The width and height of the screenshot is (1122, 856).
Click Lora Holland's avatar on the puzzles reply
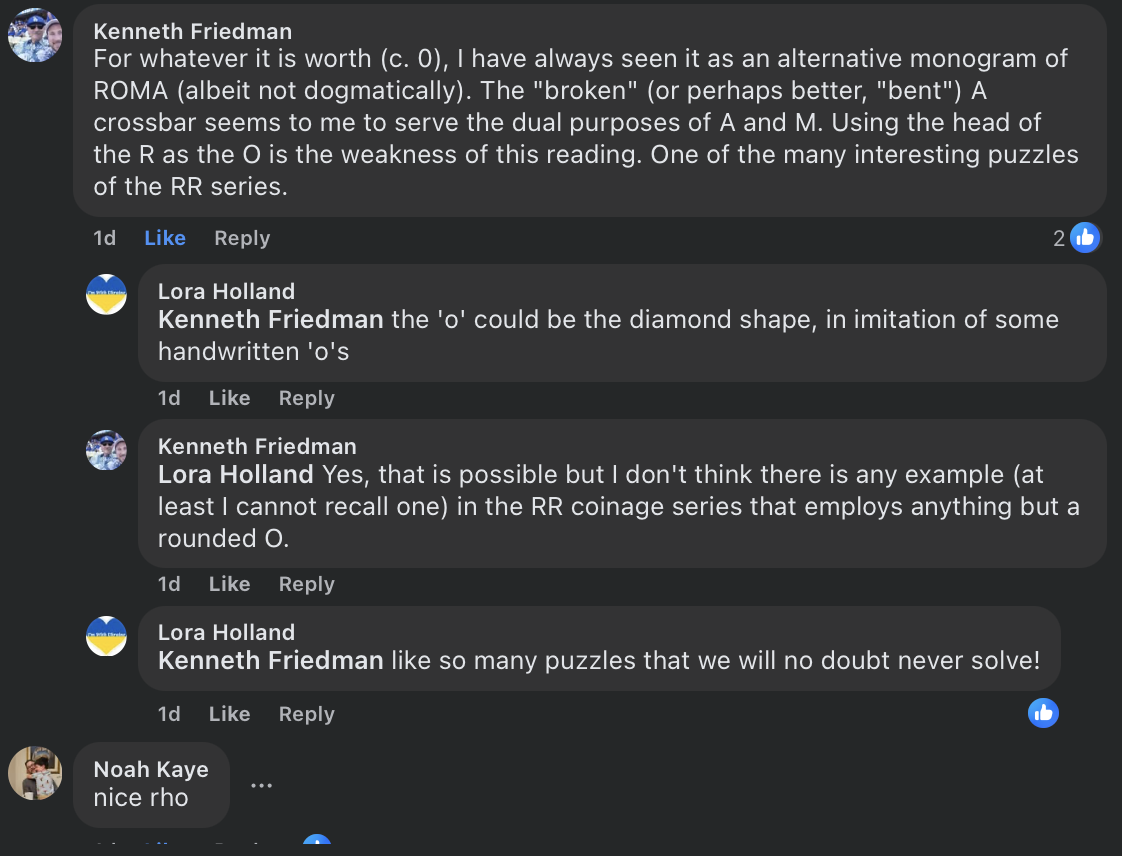[x=106, y=636]
